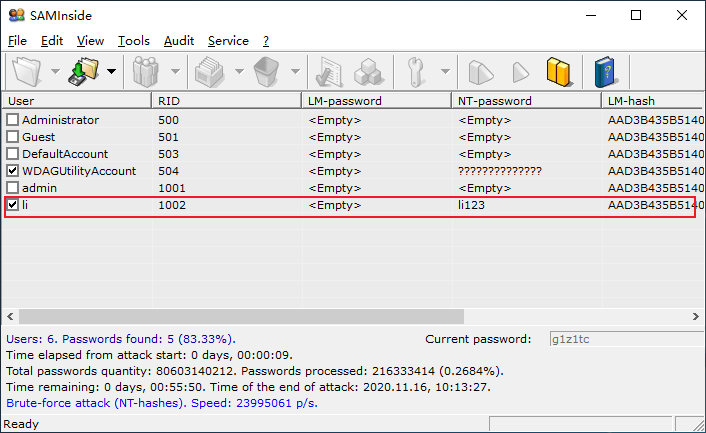This screenshot has height=433, width=706.
Task: Select the Guest user name
Action: coord(38,137)
